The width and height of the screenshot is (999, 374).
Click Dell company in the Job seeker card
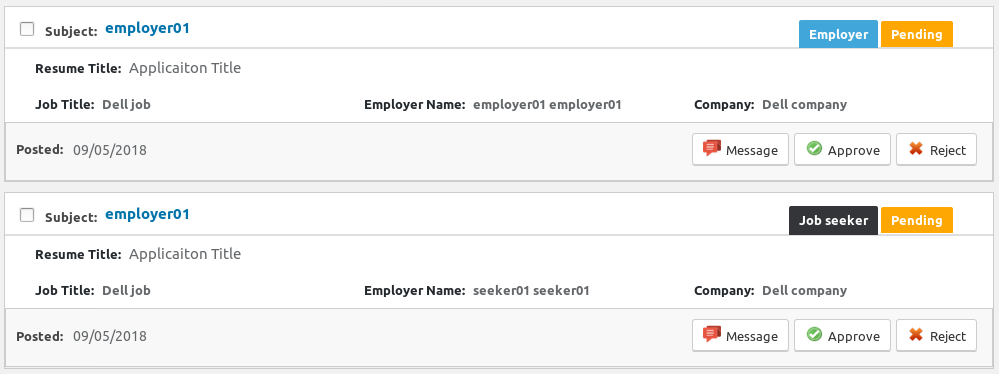(805, 291)
